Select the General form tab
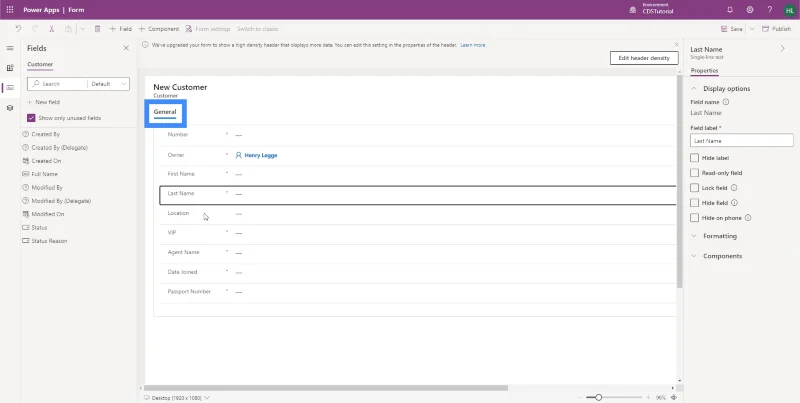The width and height of the screenshot is (800, 403). tap(165, 112)
